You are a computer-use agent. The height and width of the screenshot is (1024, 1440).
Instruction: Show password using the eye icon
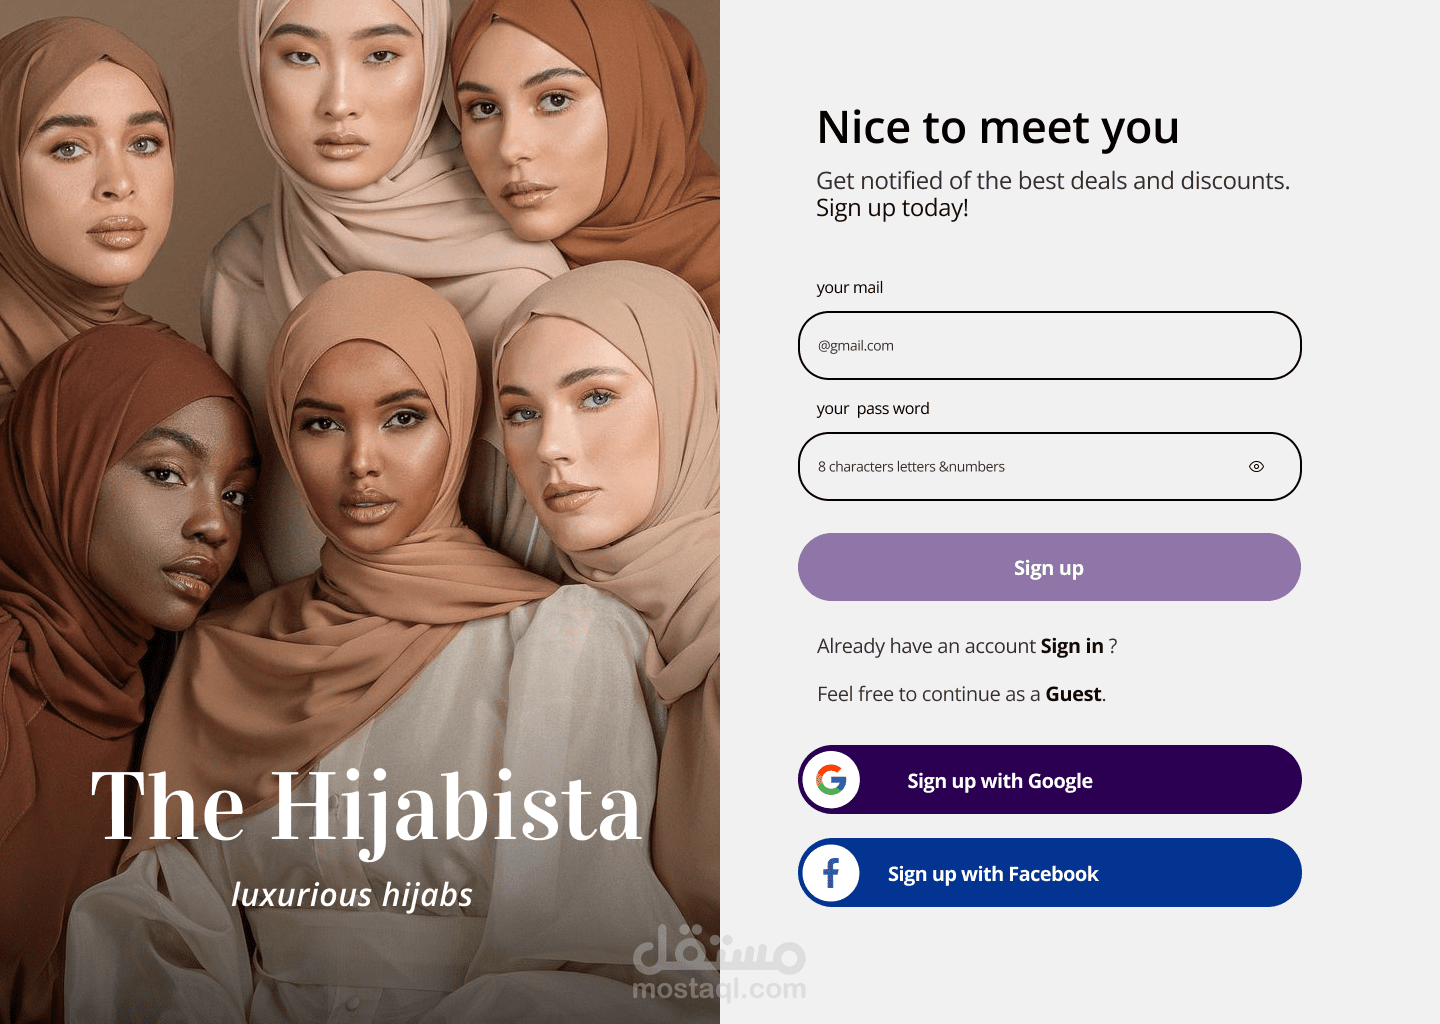coord(1256,466)
